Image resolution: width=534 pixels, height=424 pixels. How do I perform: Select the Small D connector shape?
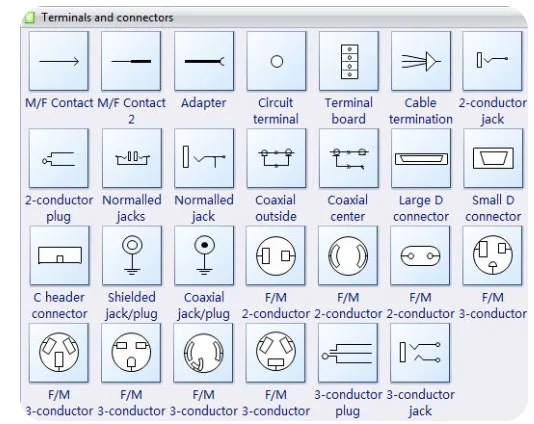click(x=493, y=158)
